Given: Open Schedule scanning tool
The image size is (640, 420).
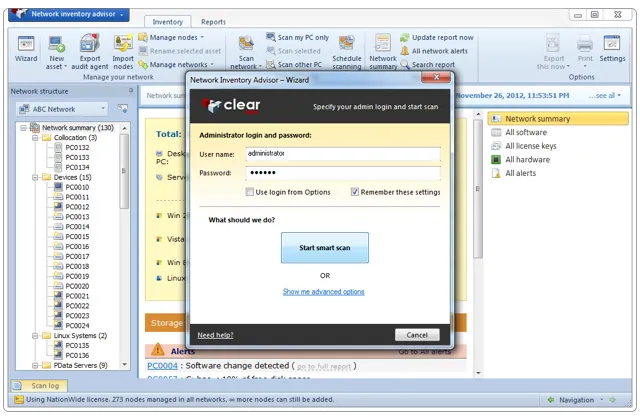Looking at the screenshot, I should coord(347,52).
